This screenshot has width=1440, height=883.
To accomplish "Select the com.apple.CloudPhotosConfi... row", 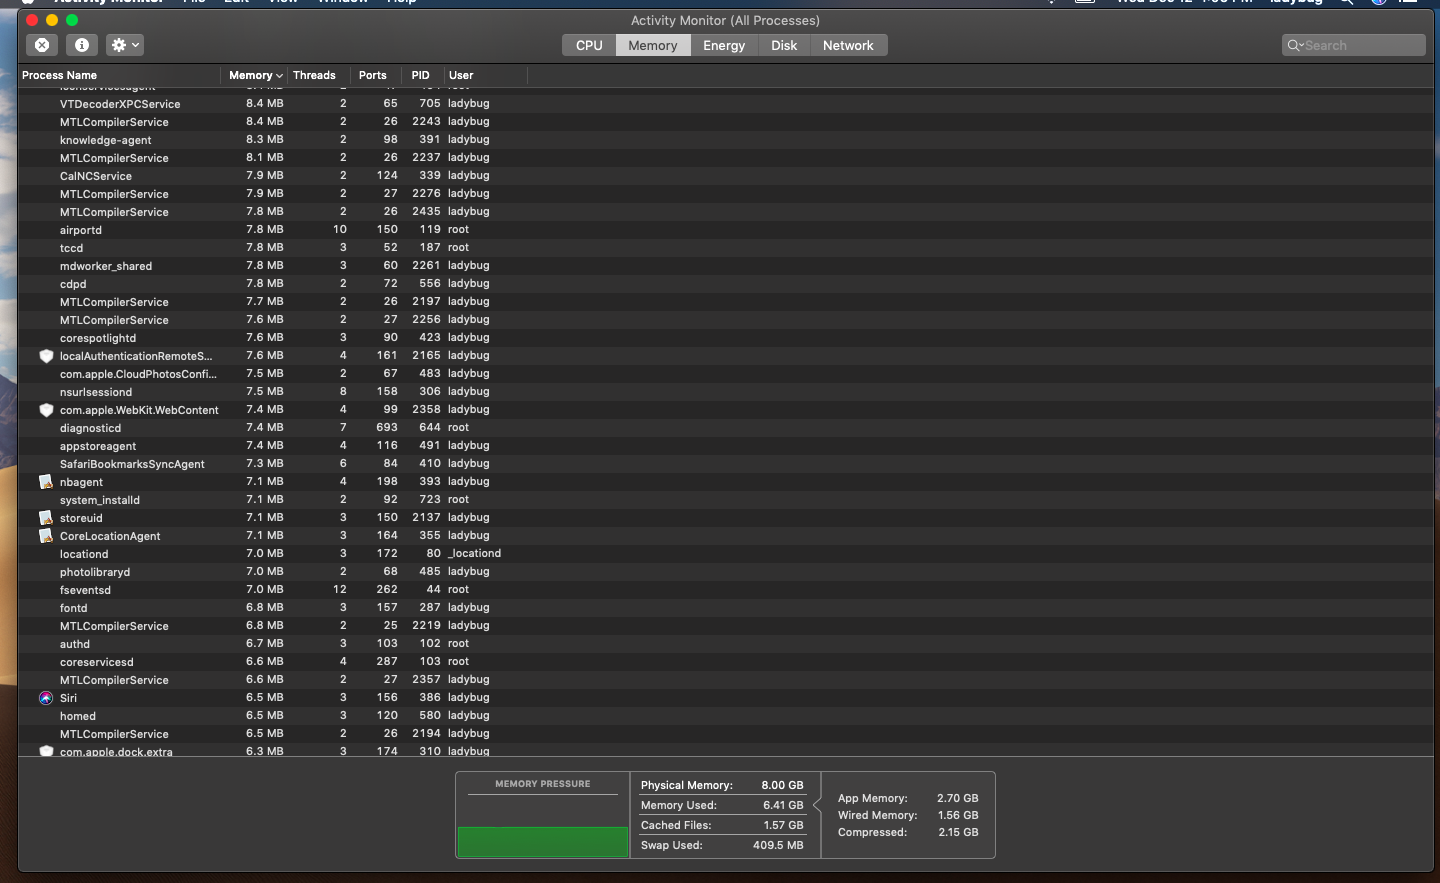I will pos(725,374).
